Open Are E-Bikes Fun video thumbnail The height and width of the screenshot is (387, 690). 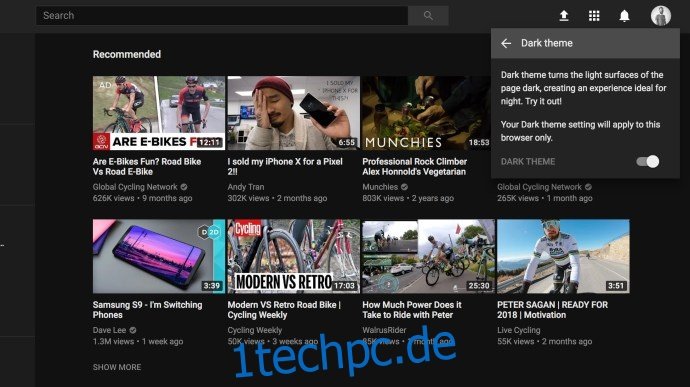(x=159, y=113)
